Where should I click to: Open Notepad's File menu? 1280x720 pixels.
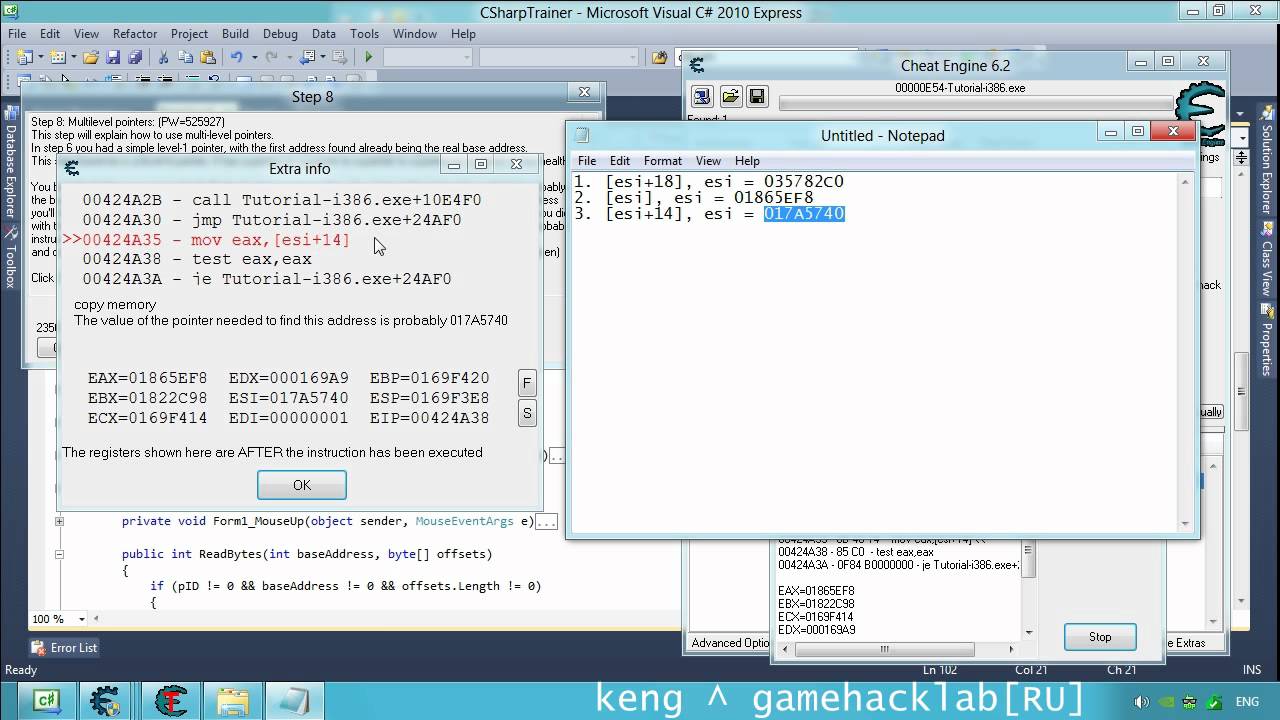tap(587, 161)
